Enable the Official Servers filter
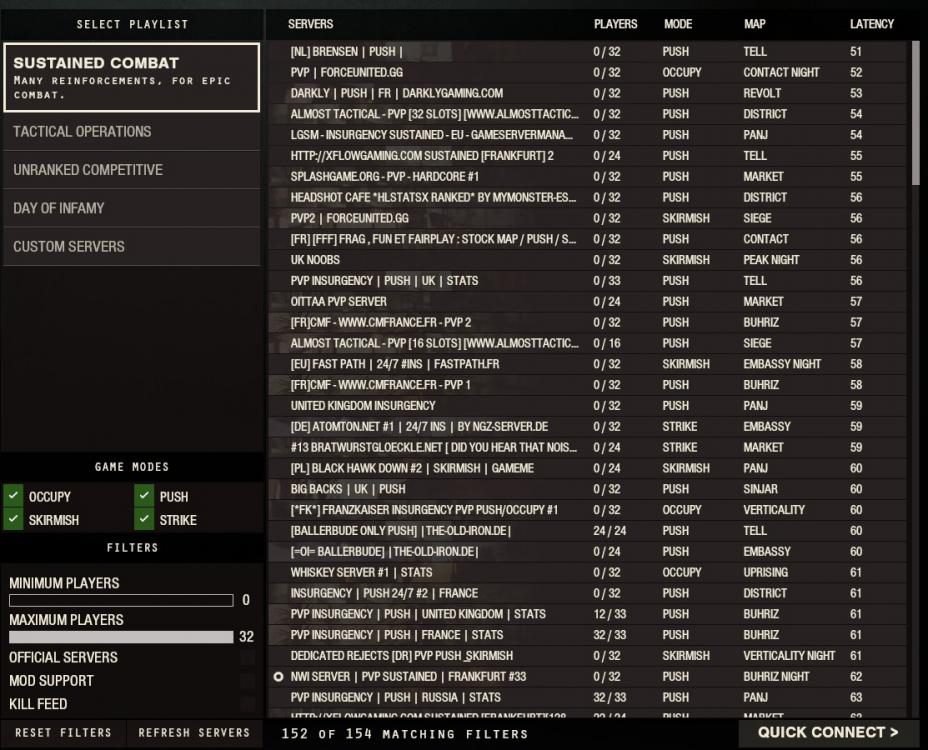 pos(247,657)
